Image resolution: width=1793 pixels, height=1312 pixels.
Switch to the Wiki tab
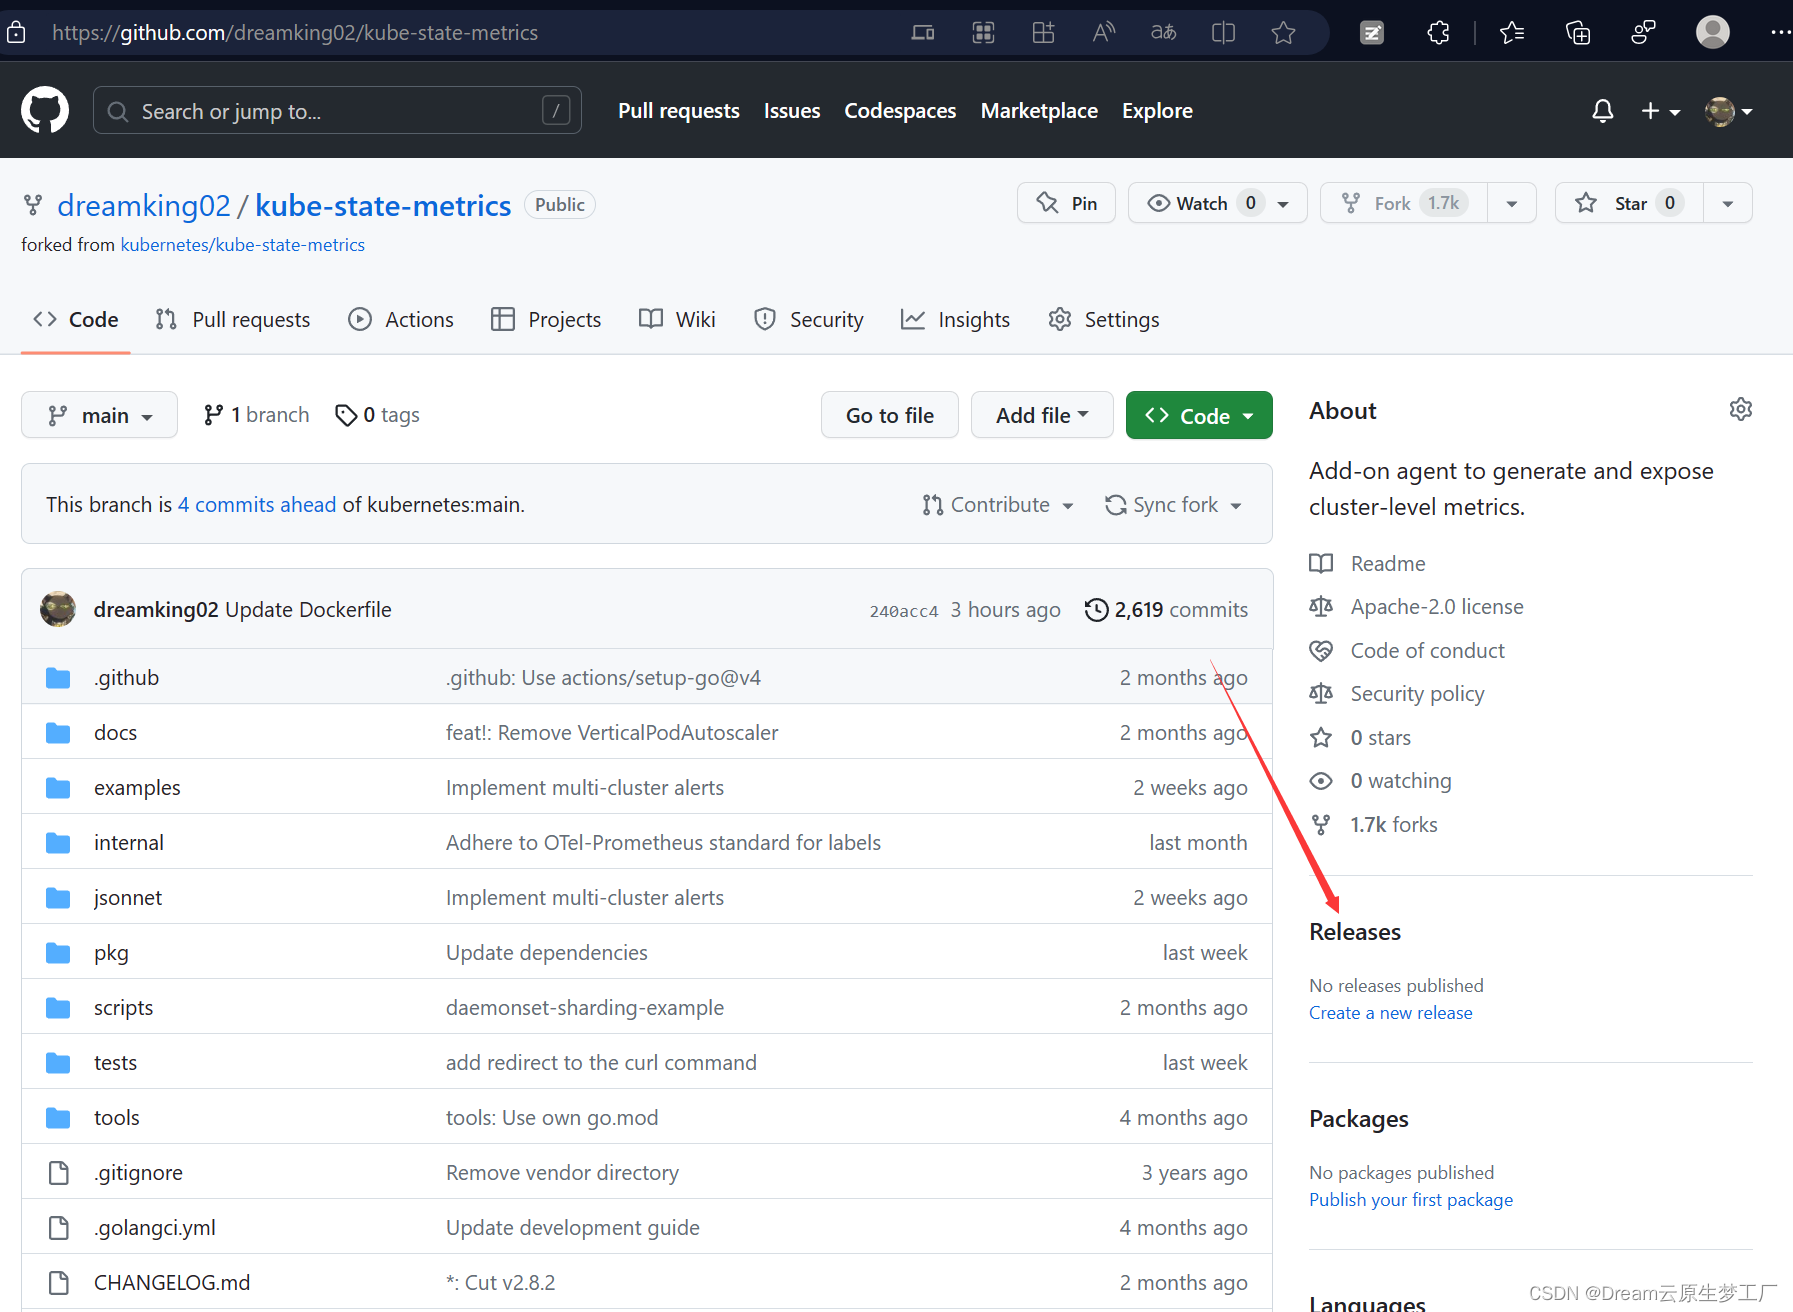point(677,320)
